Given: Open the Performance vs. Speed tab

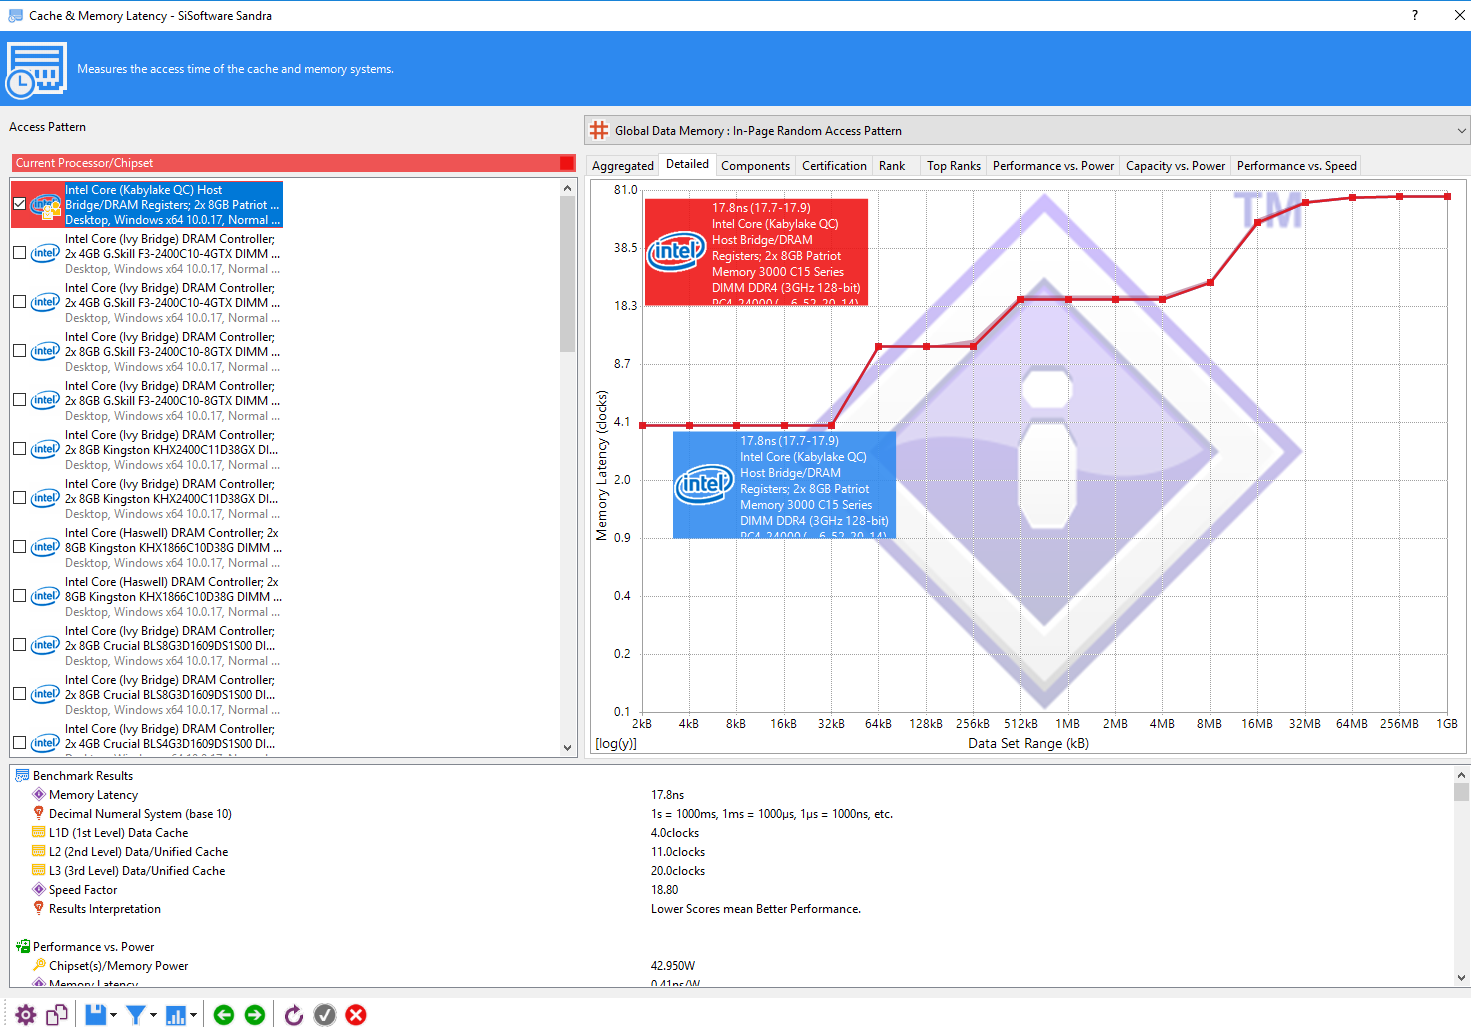Looking at the screenshot, I should tap(1296, 166).
